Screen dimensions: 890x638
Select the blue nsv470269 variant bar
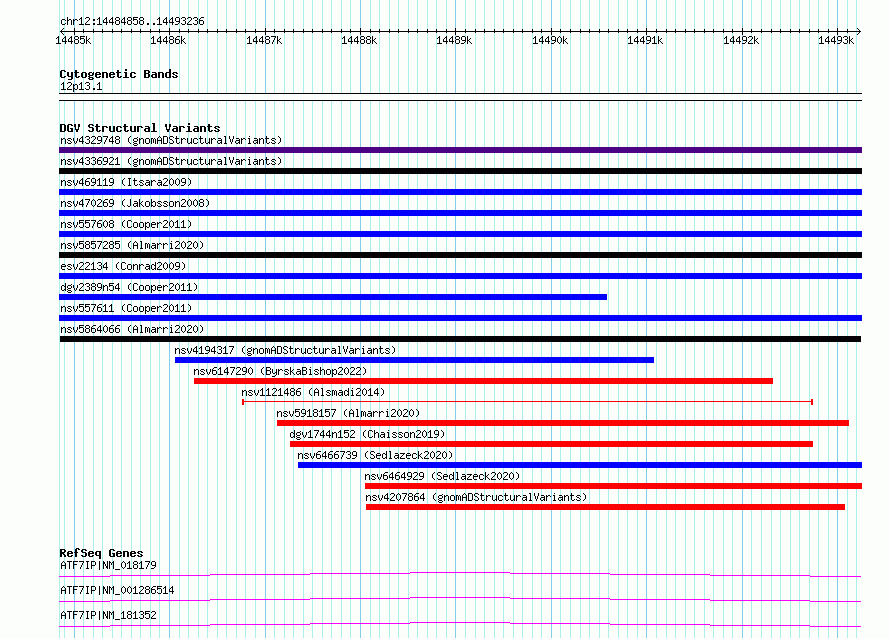pos(460,213)
